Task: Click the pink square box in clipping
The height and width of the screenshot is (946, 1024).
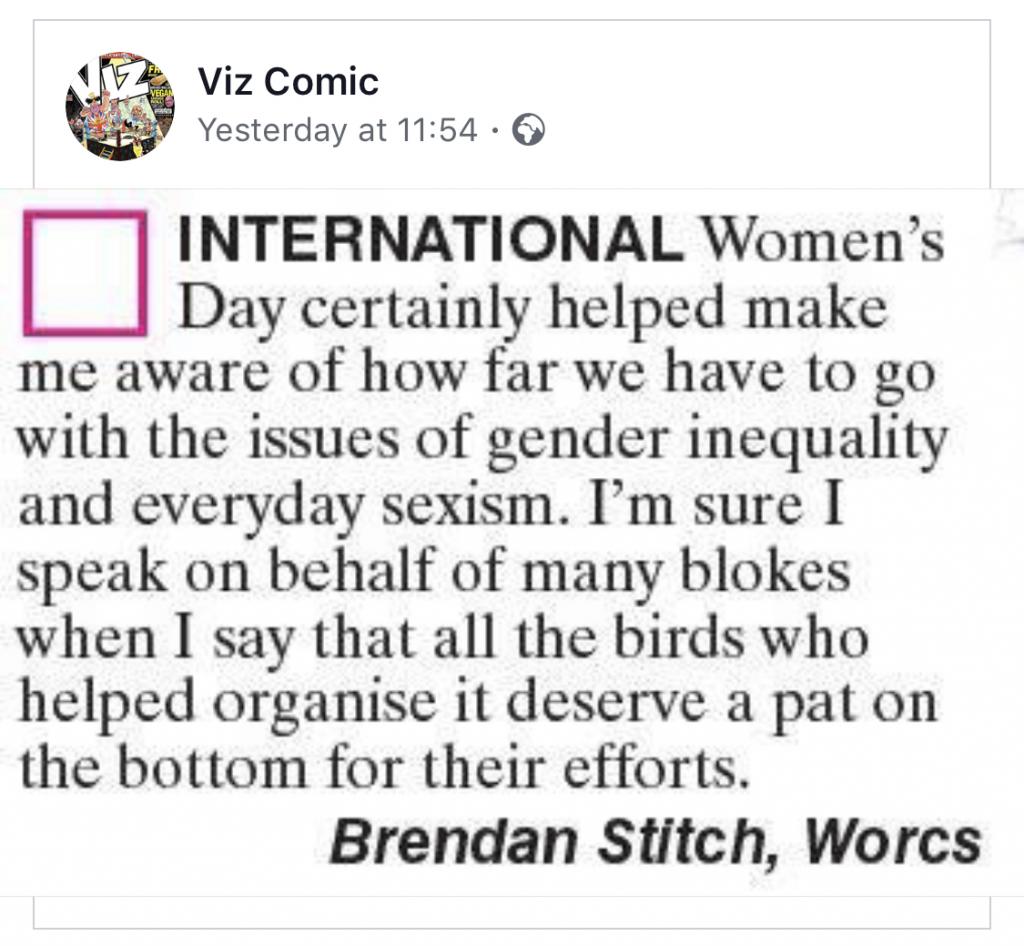Action: 85,272
